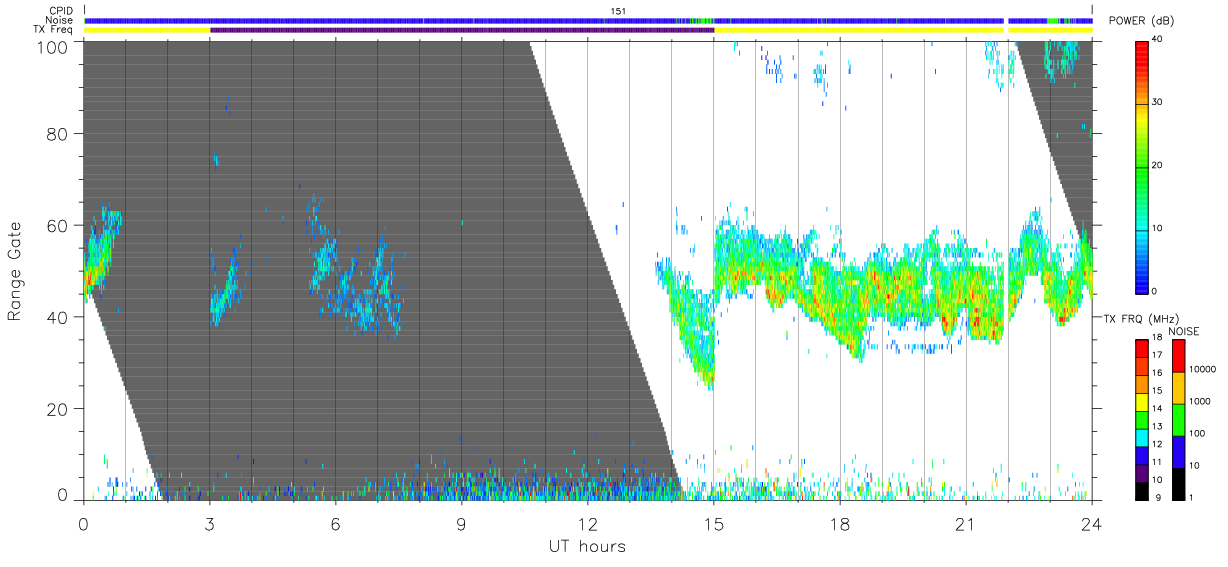Select tick 3 on the UT hours axis

click(209, 523)
